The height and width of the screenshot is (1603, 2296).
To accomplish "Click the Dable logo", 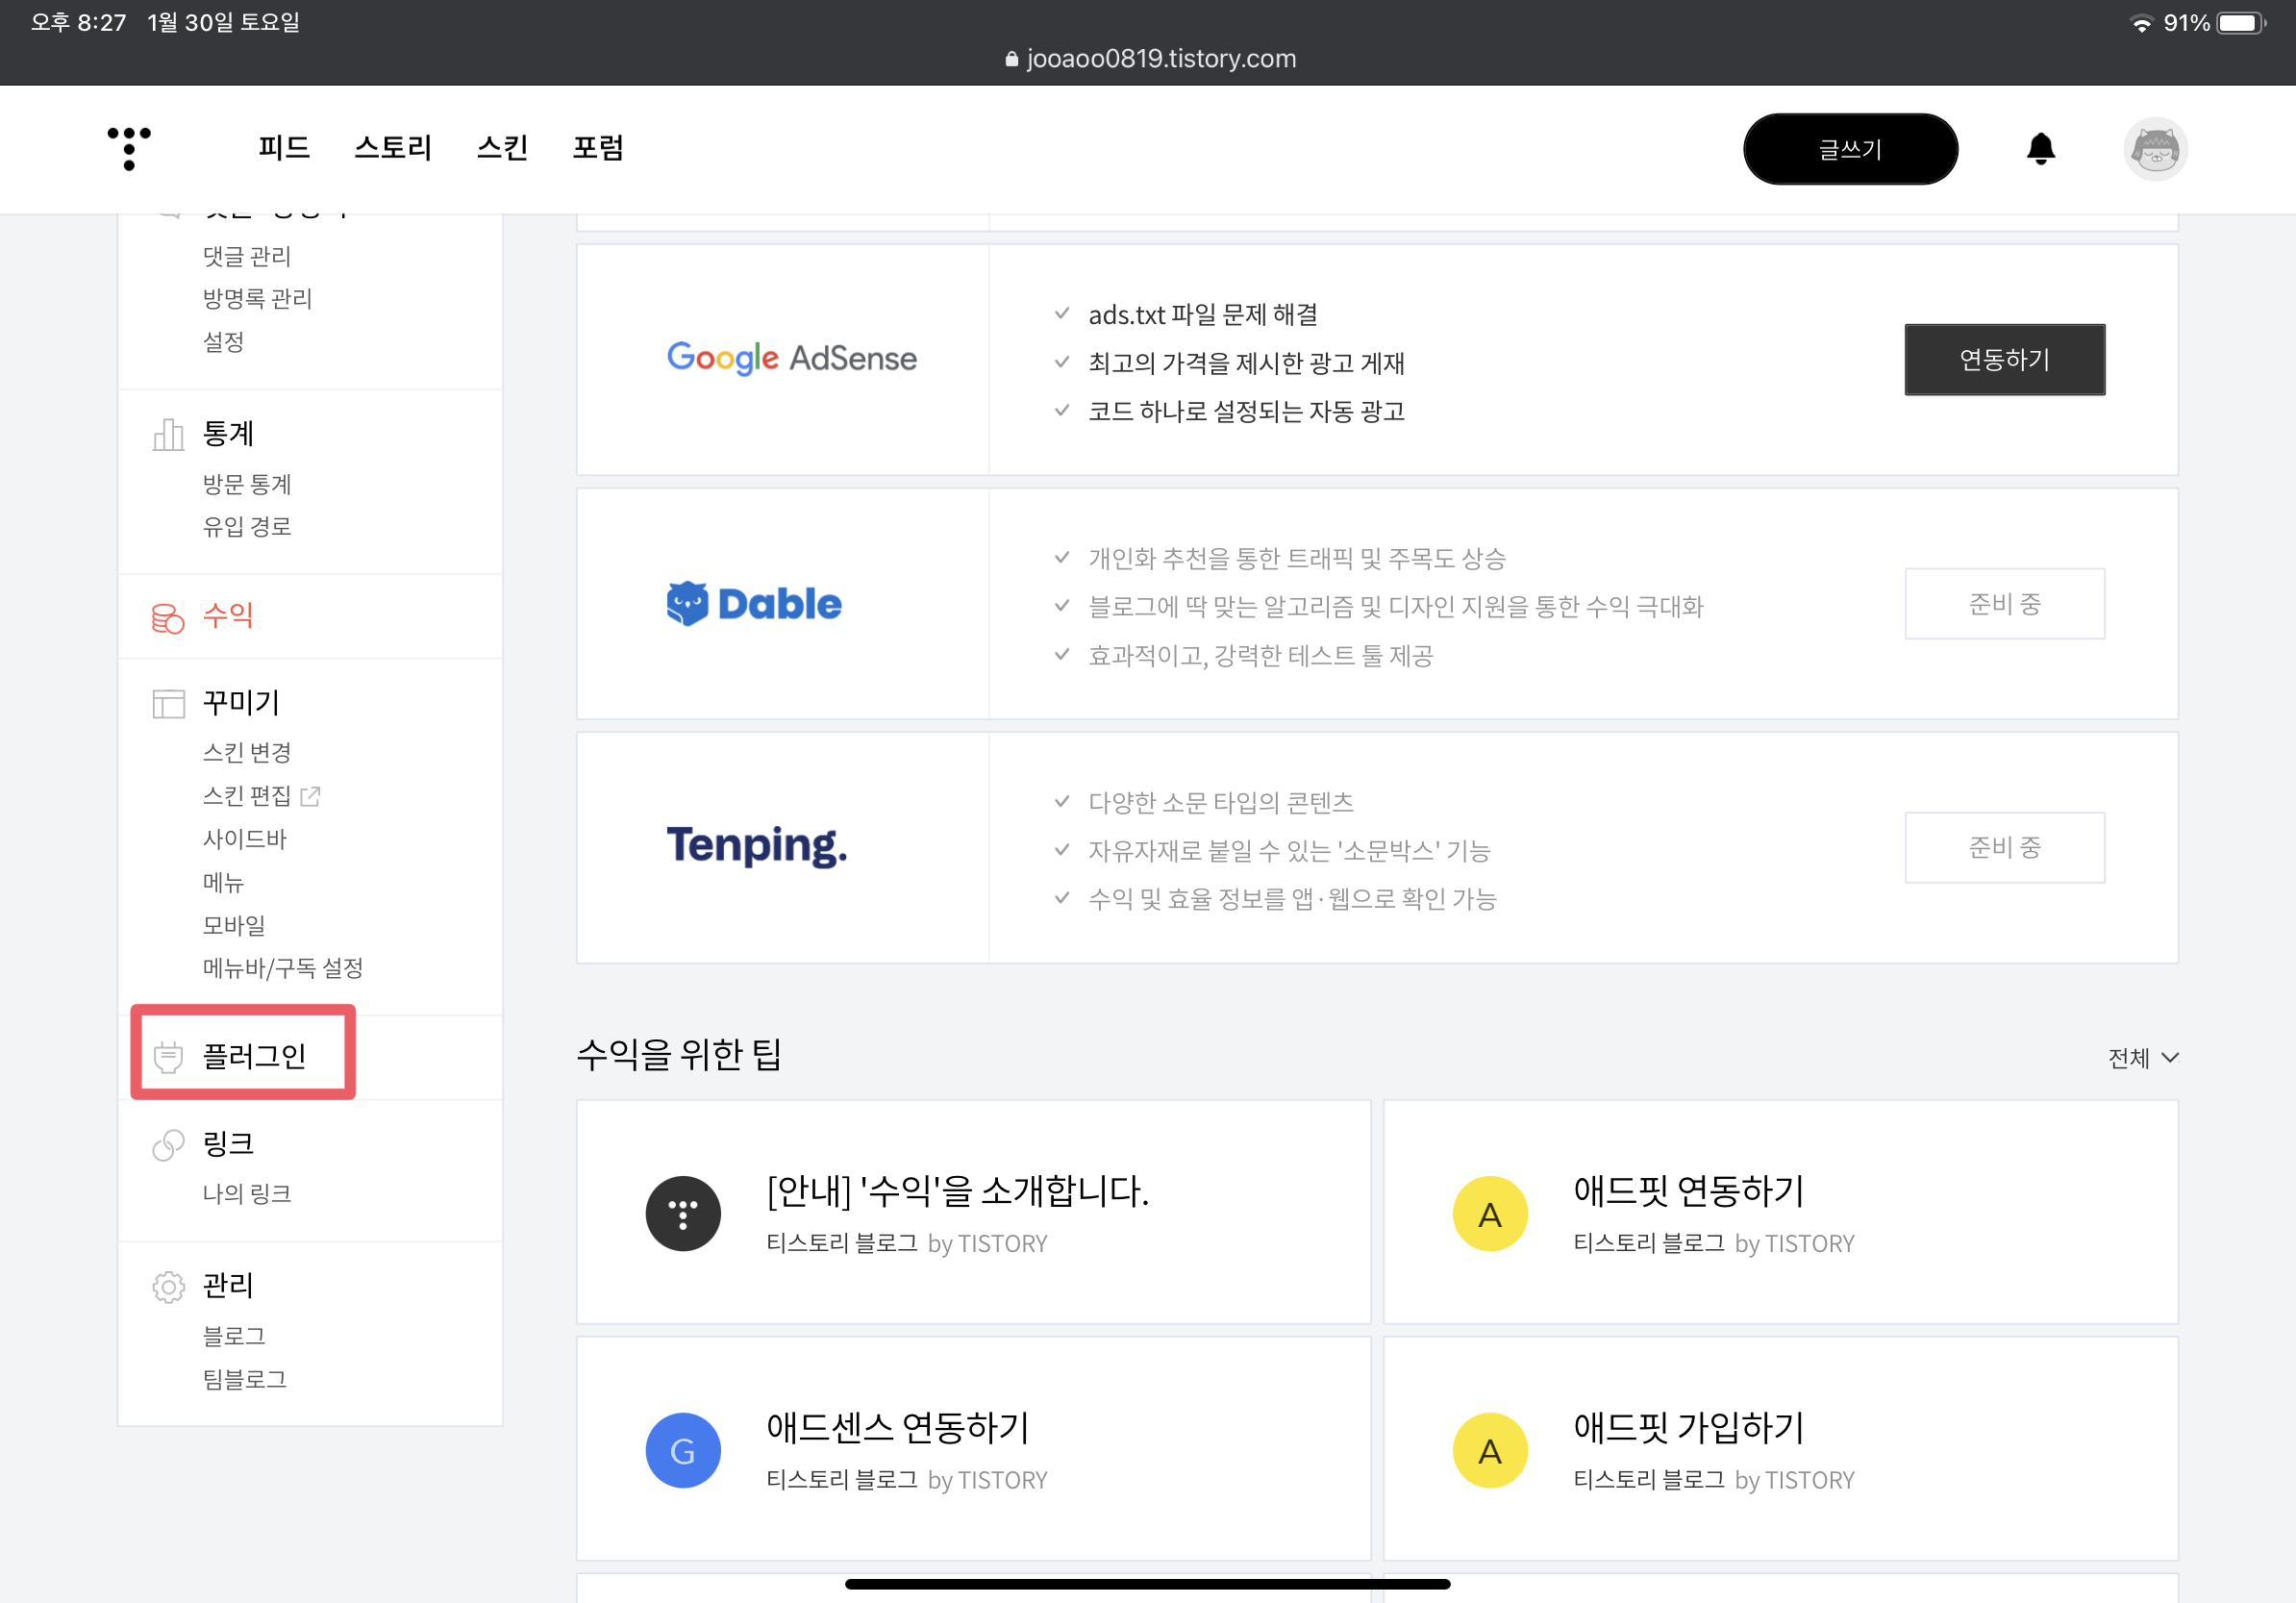I will pos(754,603).
